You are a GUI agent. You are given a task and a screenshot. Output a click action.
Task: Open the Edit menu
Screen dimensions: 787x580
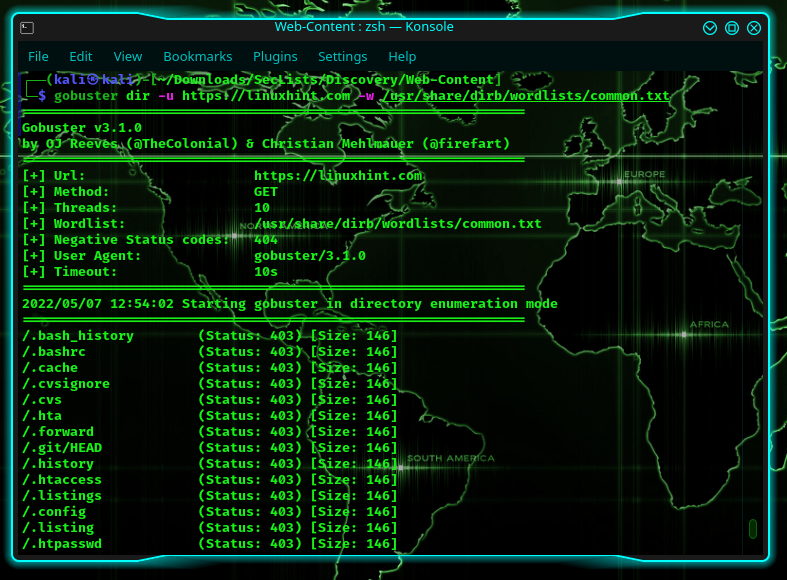pos(81,57)
